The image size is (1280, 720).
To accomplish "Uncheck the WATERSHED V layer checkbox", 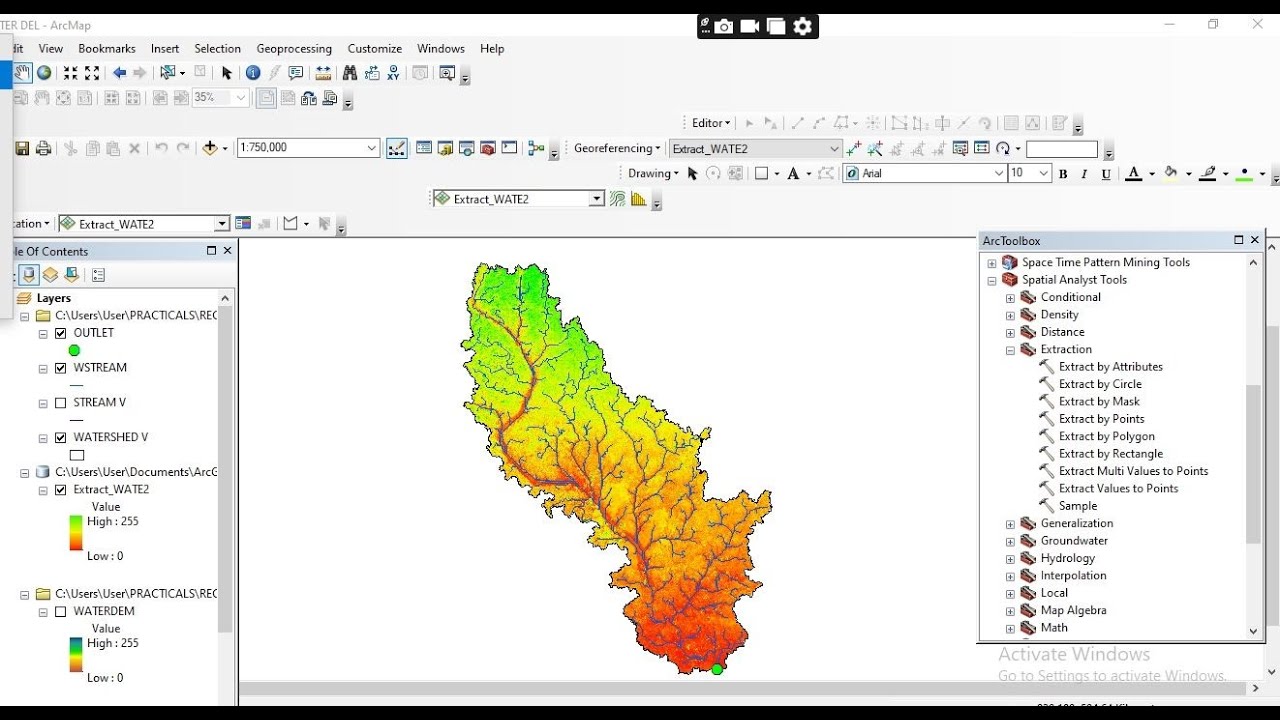I will point(61,438).
